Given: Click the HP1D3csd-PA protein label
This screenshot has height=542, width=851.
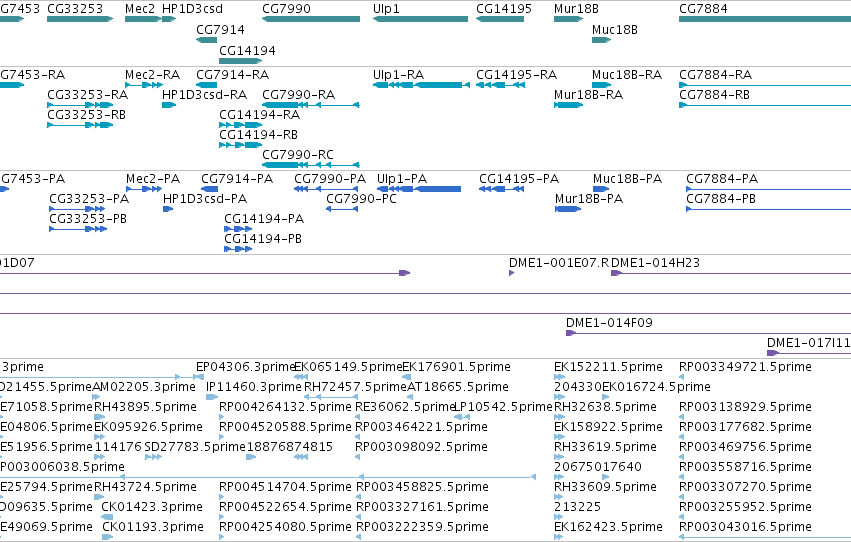Looking at the screenshot, I should 205,199.
